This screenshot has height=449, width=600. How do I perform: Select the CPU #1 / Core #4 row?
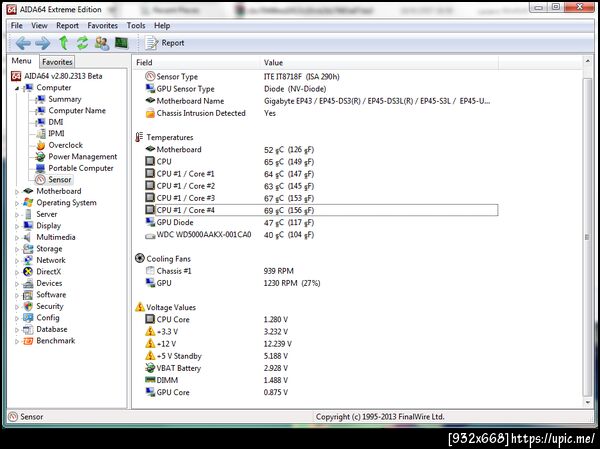[x=321, y=210]
